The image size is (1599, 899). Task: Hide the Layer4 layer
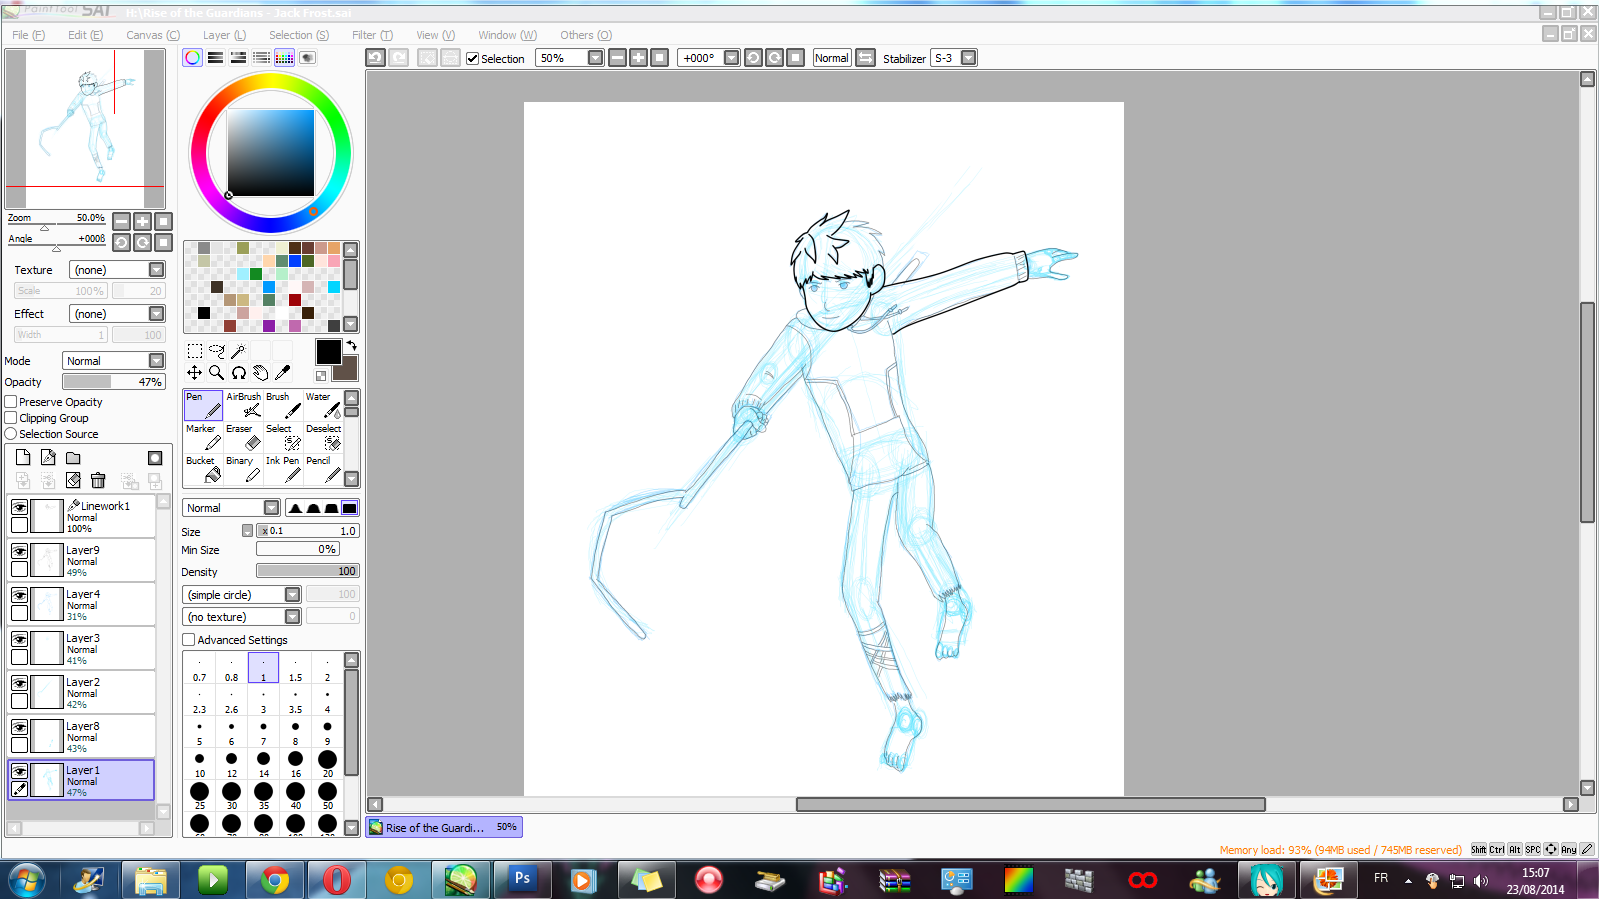pos(19,595)
